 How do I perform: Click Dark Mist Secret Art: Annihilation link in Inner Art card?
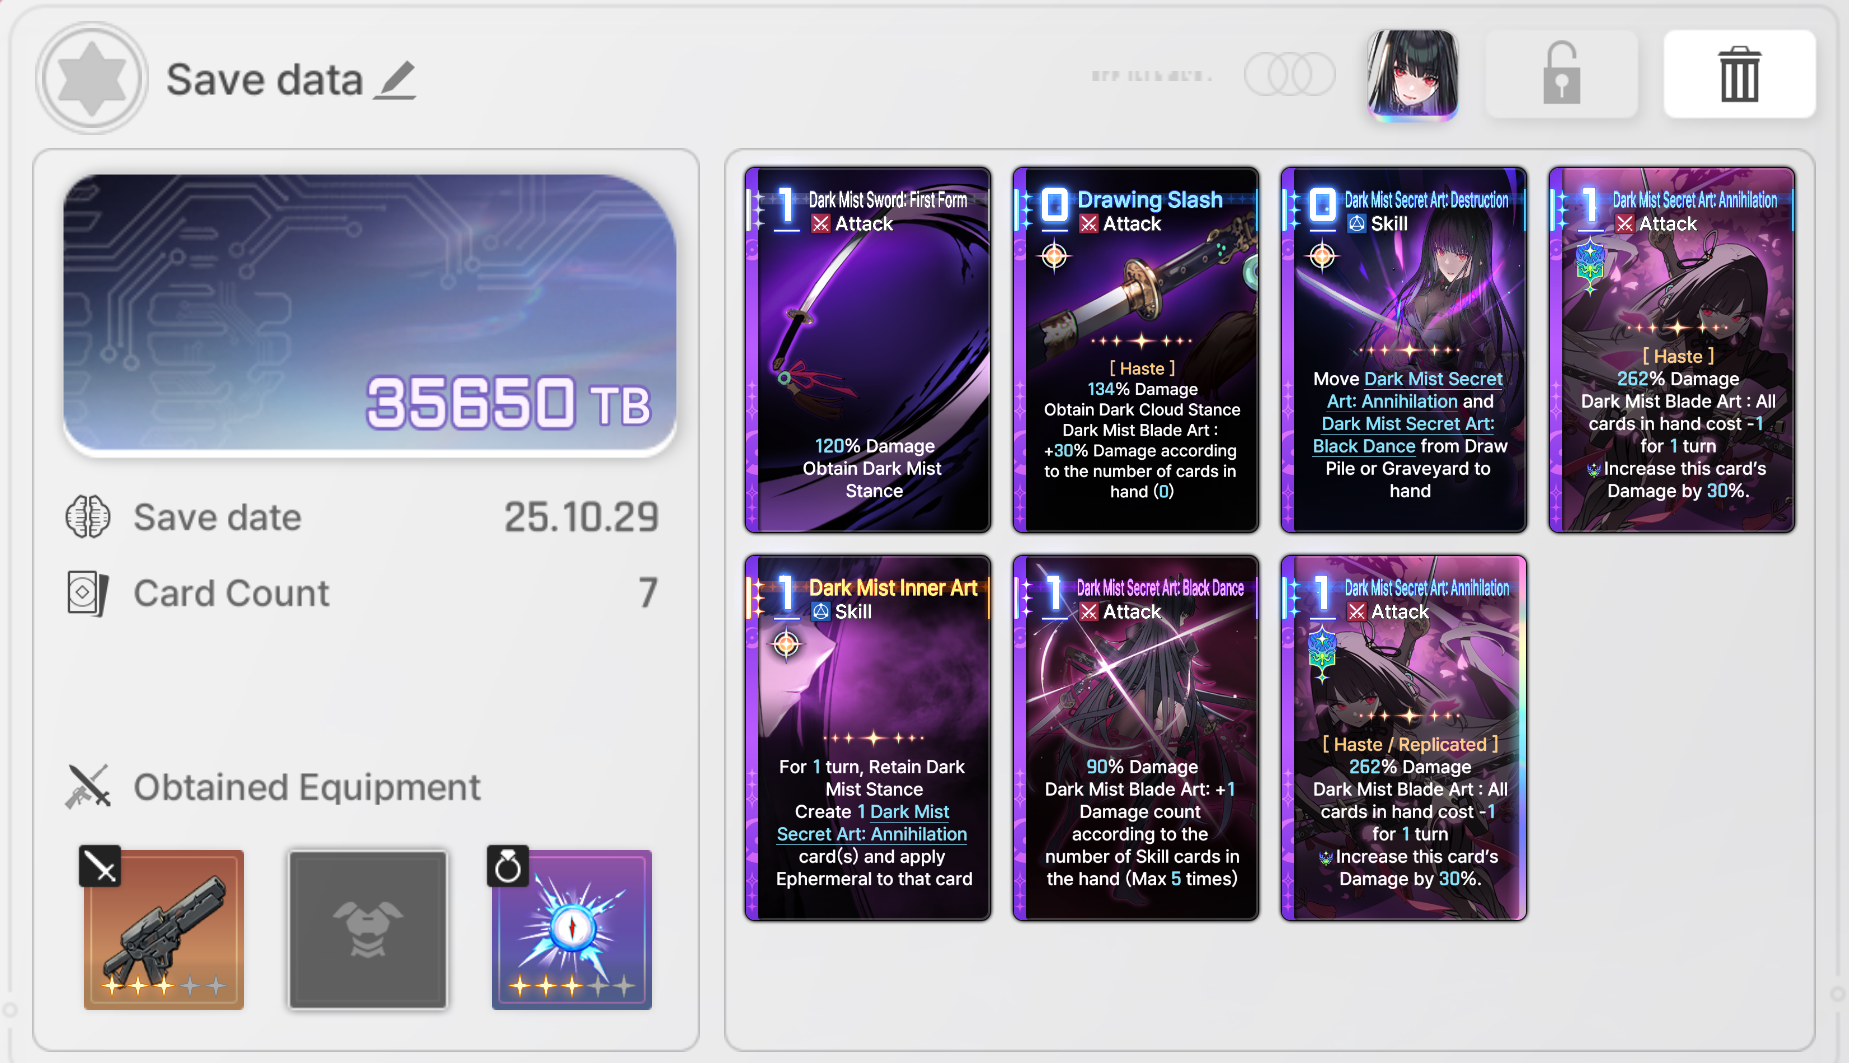[872, 823]
